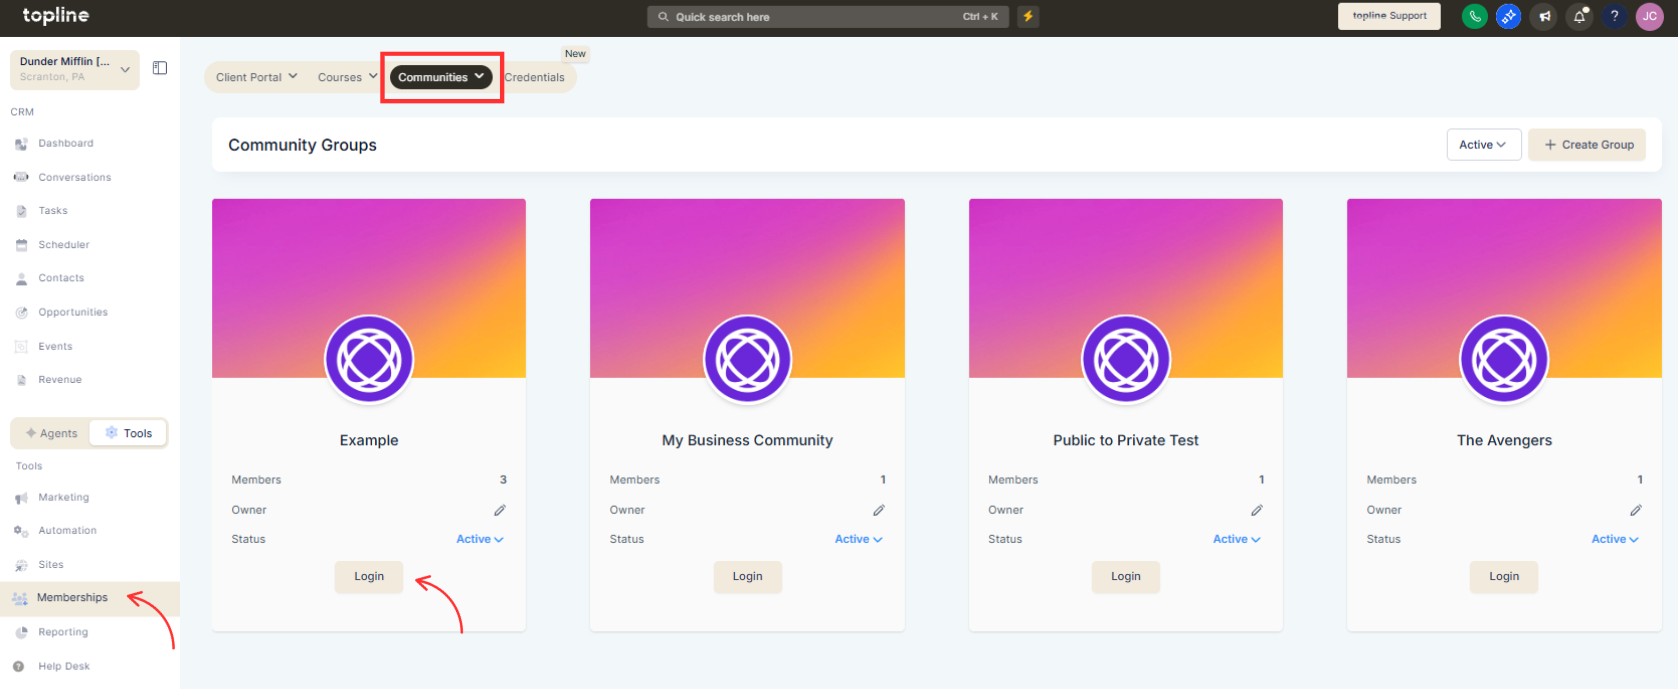Click the Community Groups heading
This screenshot has height=689, width=1678.
302,145
